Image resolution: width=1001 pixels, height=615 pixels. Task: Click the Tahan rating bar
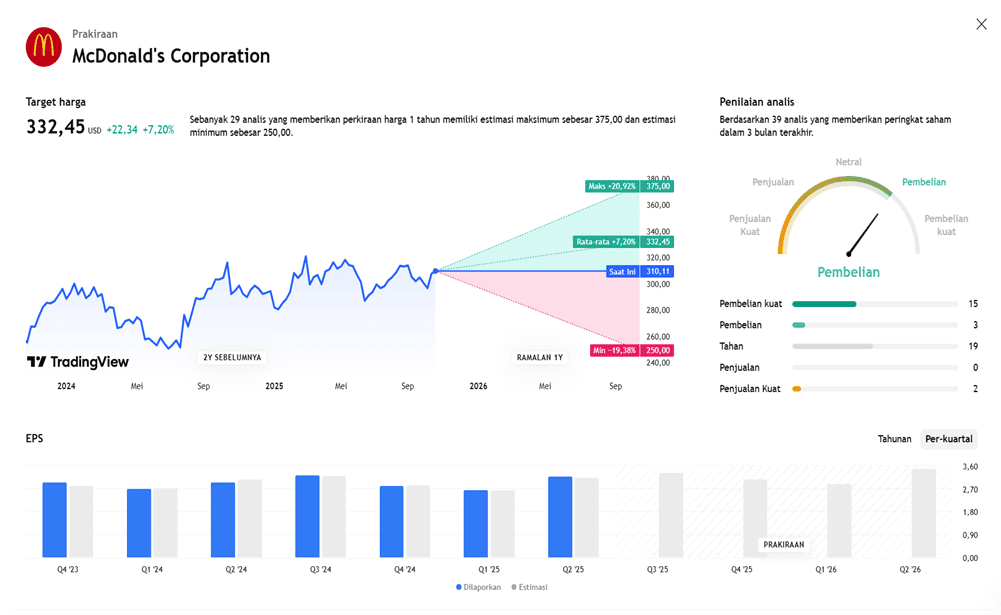(873, 346)
